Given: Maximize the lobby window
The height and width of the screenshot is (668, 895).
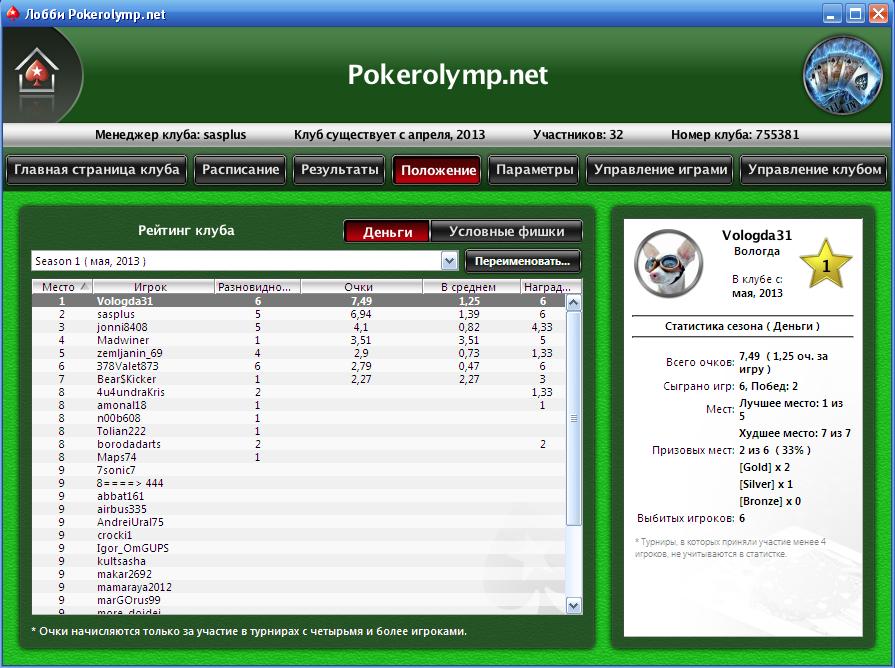Looking at the screenshot, I should (x=855, y=13).
